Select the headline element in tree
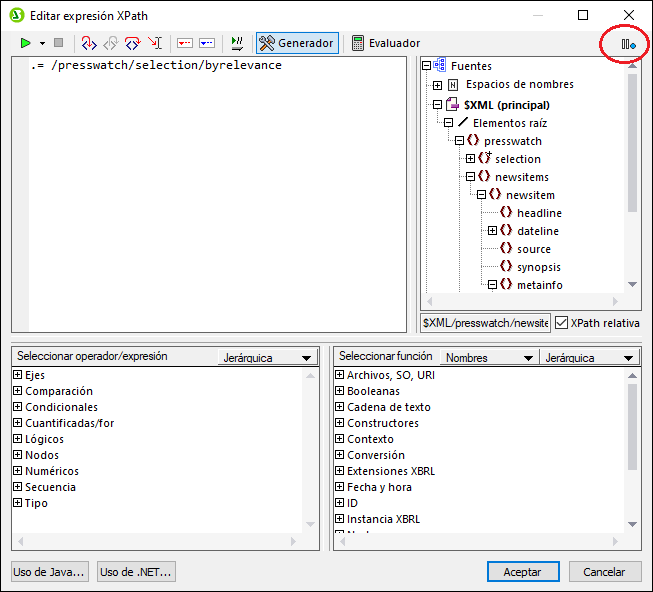653x592 pixels. pos(539,213)
